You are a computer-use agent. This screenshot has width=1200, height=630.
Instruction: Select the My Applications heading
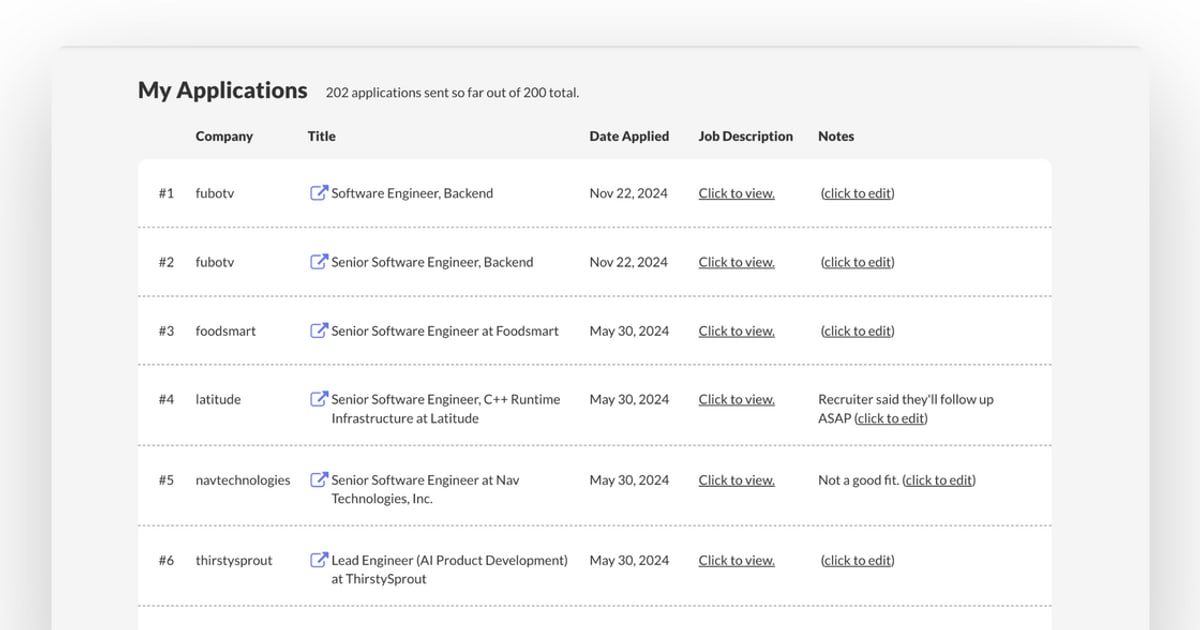coord(222,90)
